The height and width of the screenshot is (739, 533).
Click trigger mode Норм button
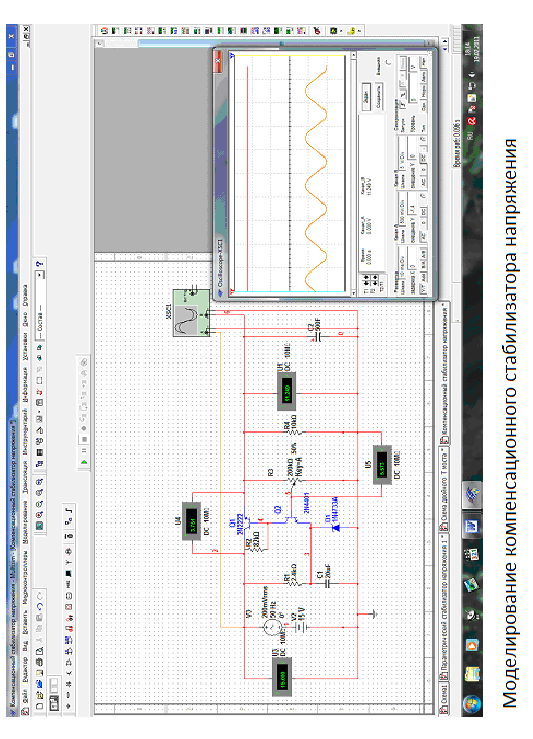(x=423, y=91)
